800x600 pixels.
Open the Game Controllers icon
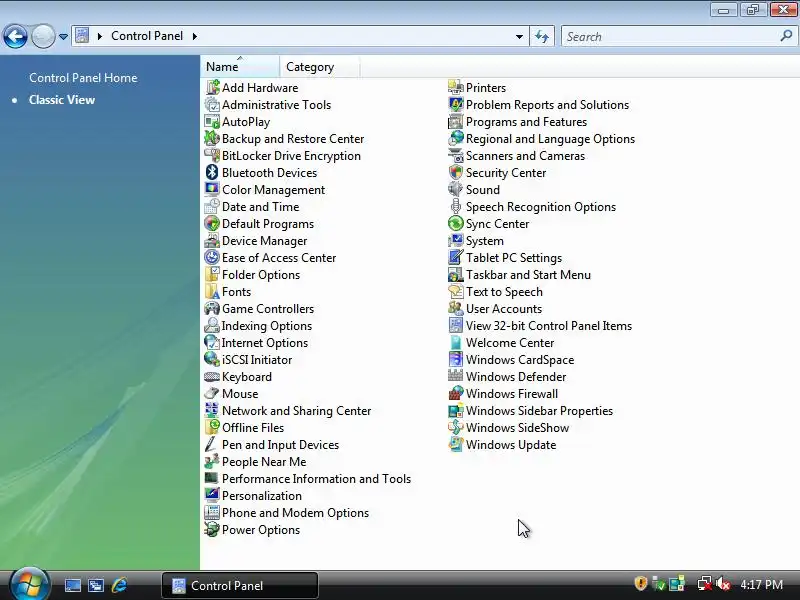pos(212,309)
